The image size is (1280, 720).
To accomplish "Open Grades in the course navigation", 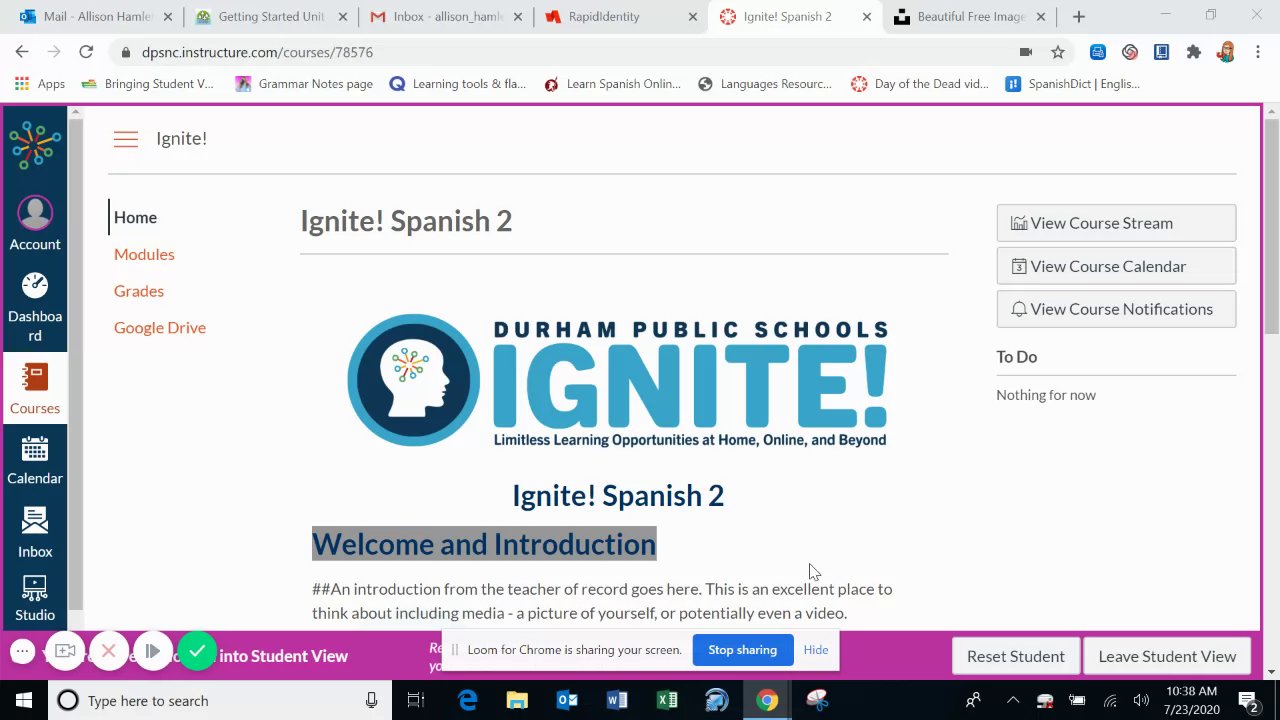I will click(x=139, y=291).
